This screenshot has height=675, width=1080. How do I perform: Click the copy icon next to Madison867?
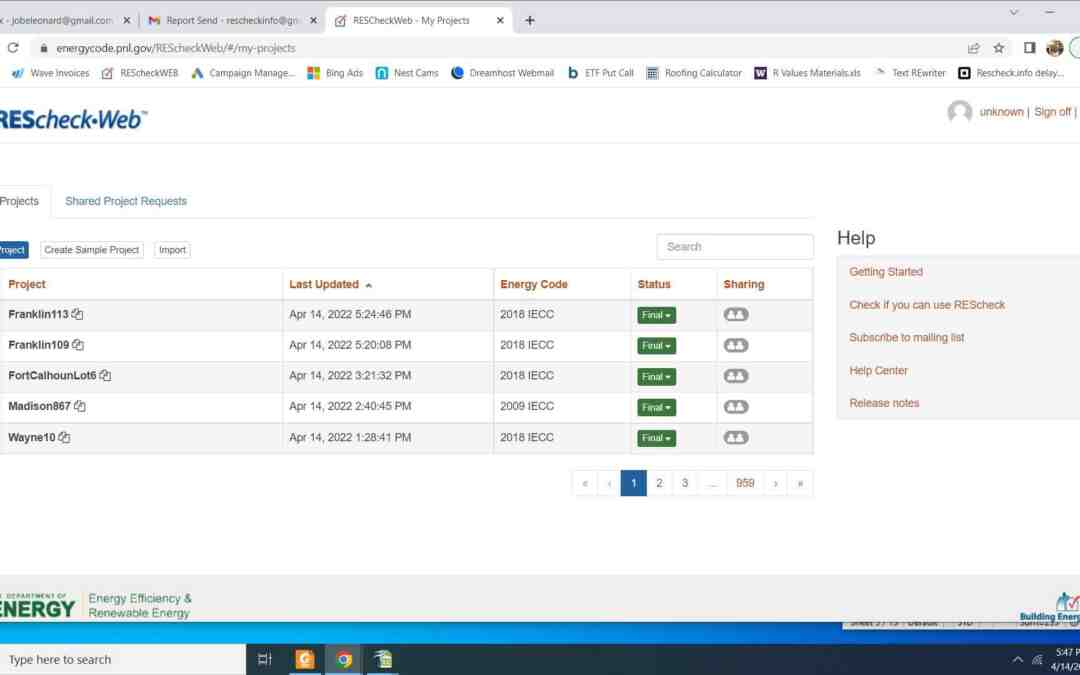(80, 406)
